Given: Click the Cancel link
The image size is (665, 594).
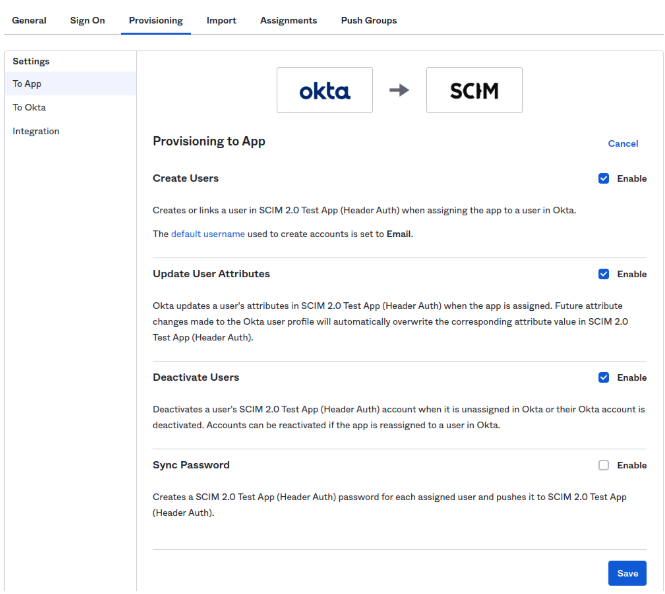Looking at the screenshot, I should (x=623, y=144).
